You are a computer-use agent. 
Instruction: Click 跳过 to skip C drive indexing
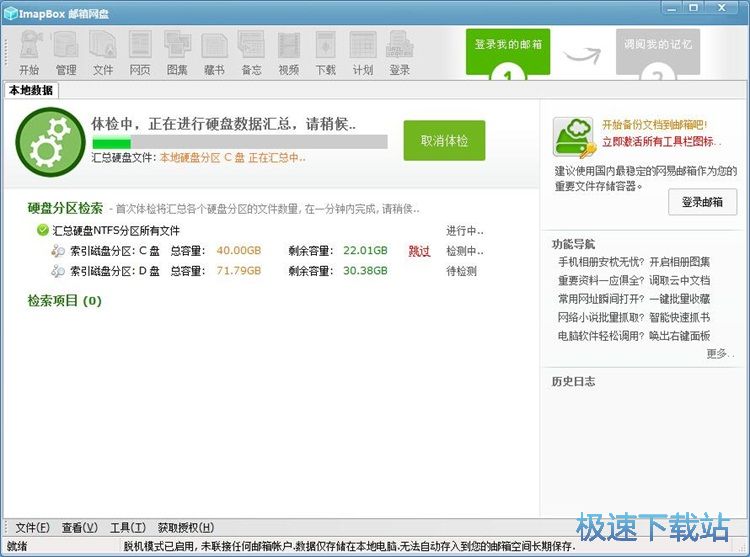(x=419, y=251)
